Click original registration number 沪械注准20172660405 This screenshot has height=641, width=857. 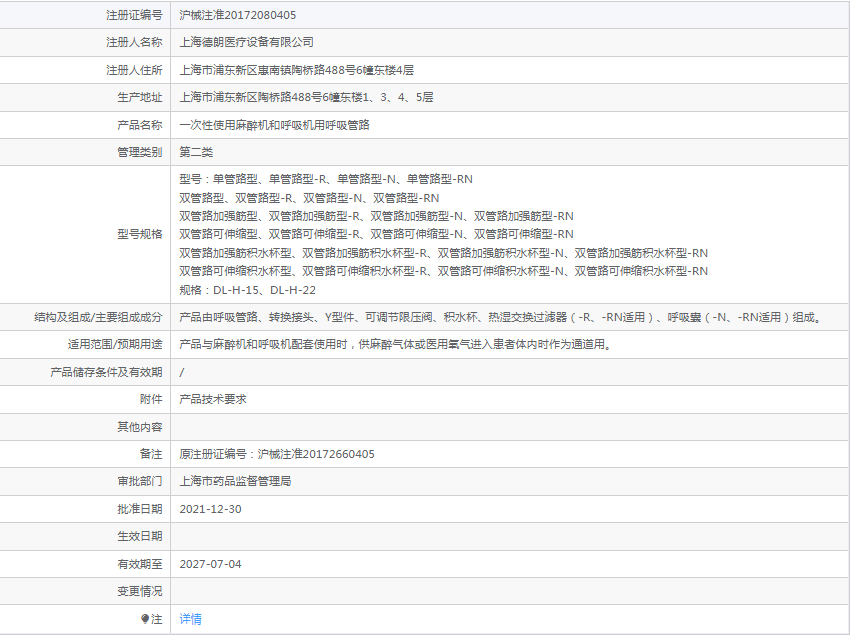coord(277,454)
